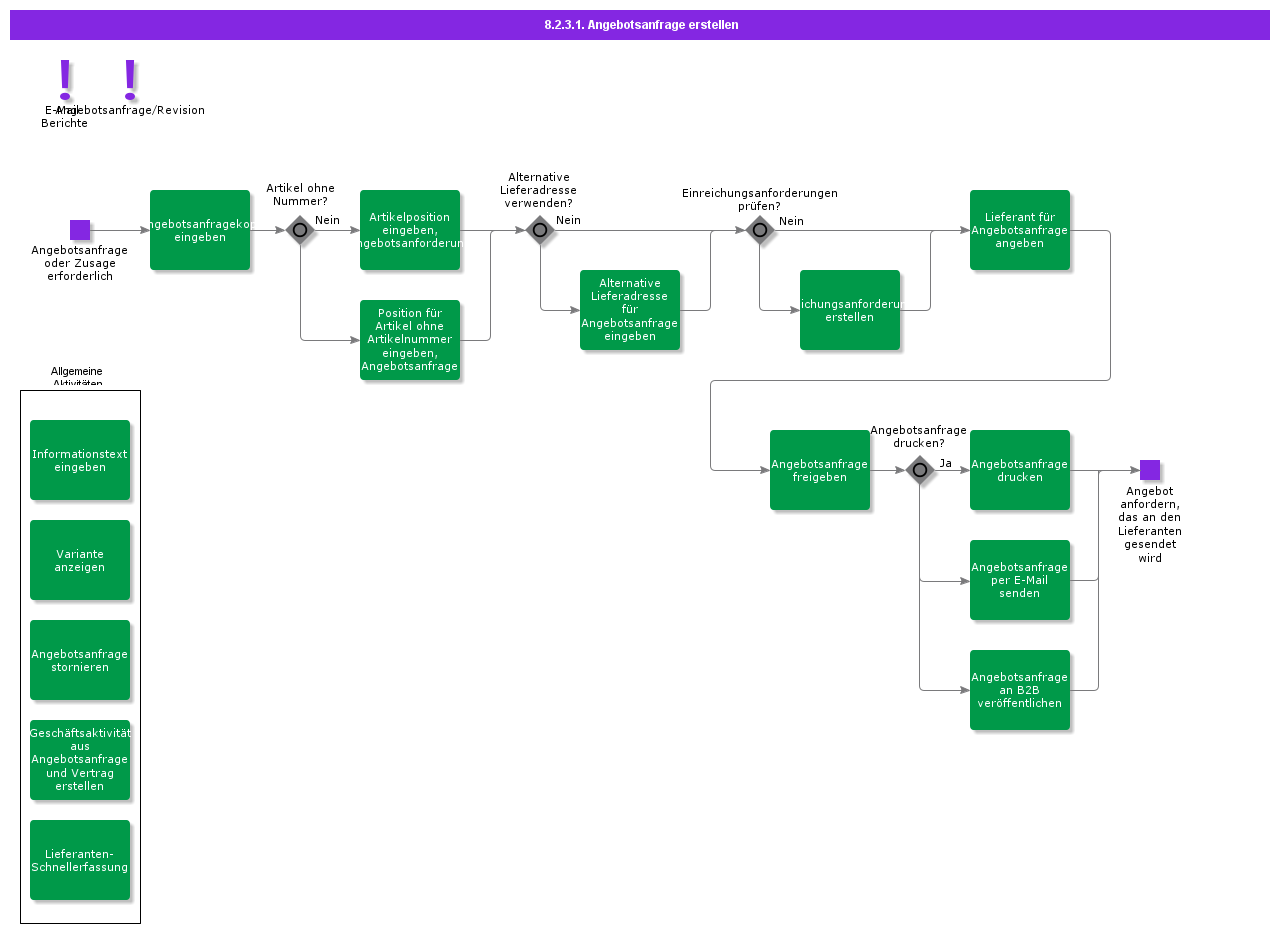
Task: Open the 'Variante anzeigen' activity
Action: tap(80, 560)
